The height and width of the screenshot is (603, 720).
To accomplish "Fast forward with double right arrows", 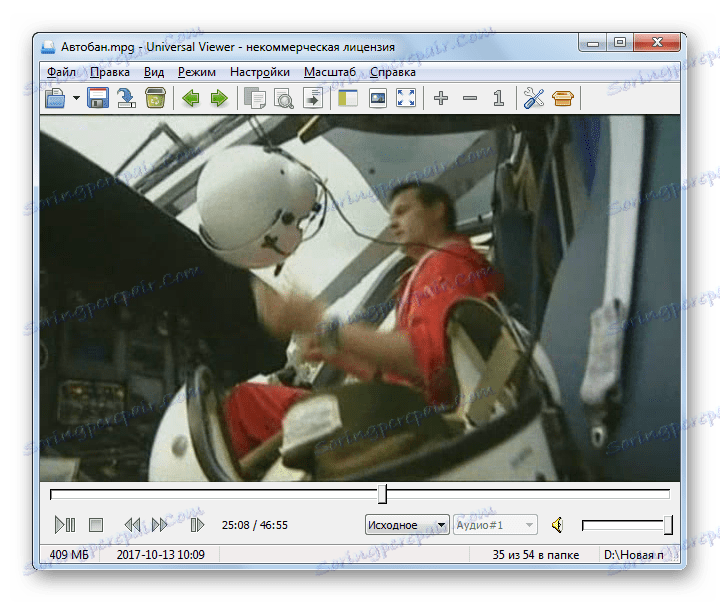I will click(159, 524).
